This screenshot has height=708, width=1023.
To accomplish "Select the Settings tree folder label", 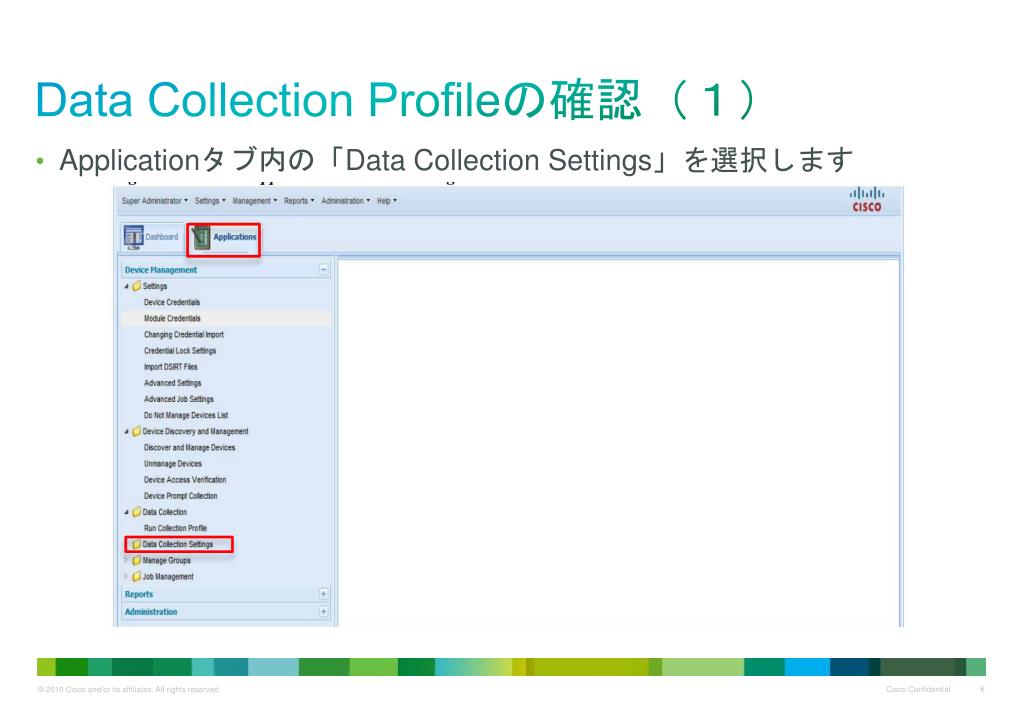I will pyautogui.click(x=155, y=286).
